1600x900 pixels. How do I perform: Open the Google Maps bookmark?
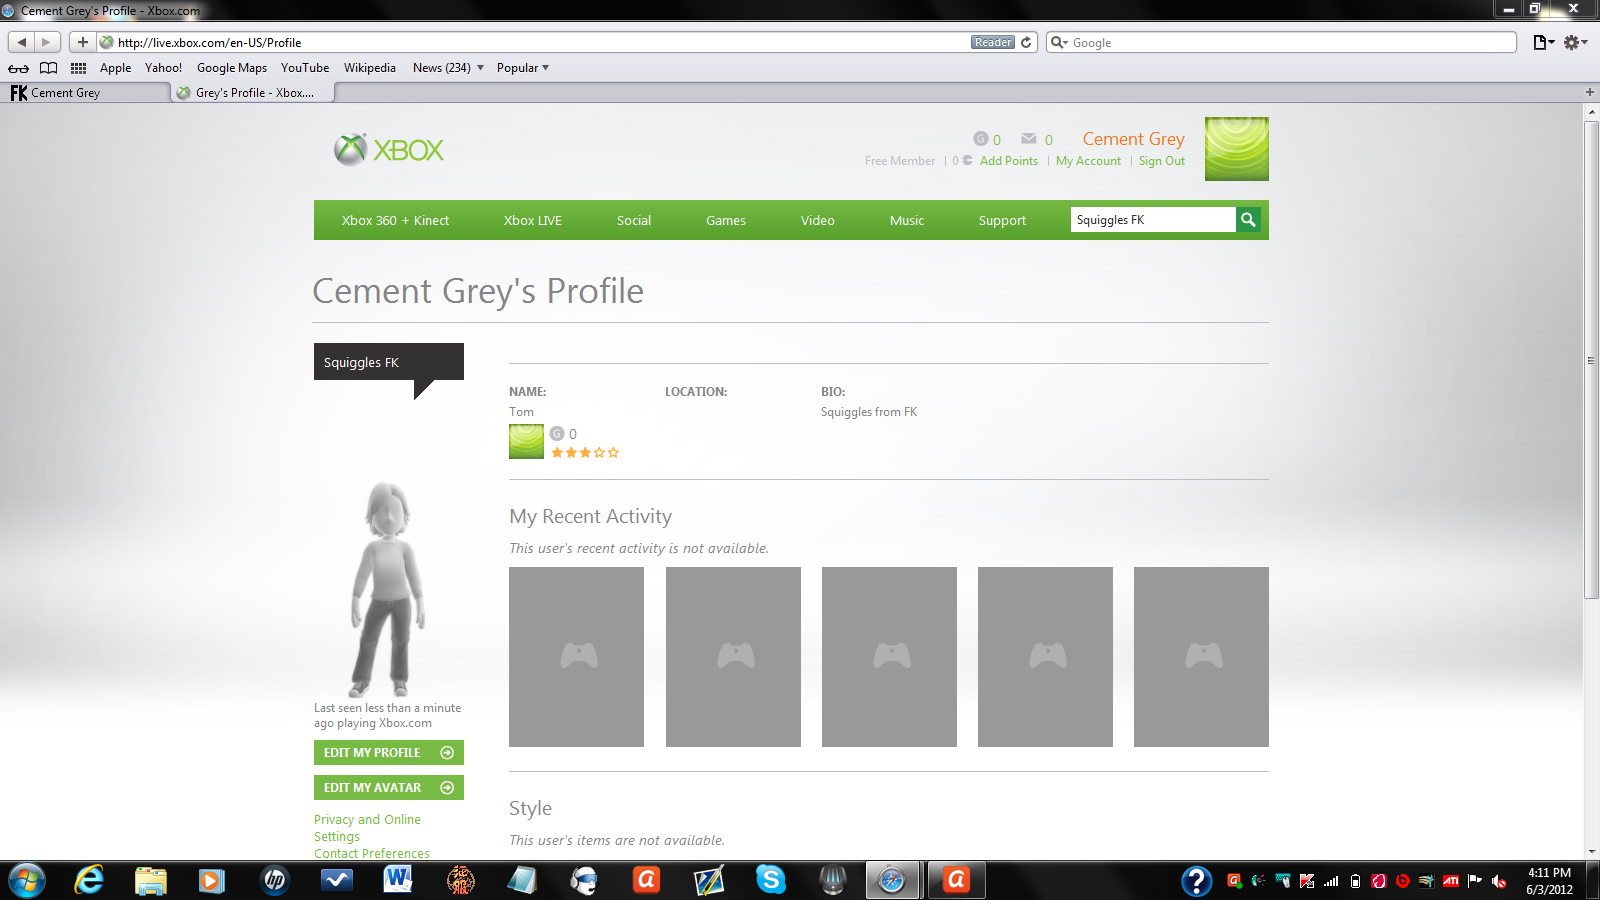(232, 68)
